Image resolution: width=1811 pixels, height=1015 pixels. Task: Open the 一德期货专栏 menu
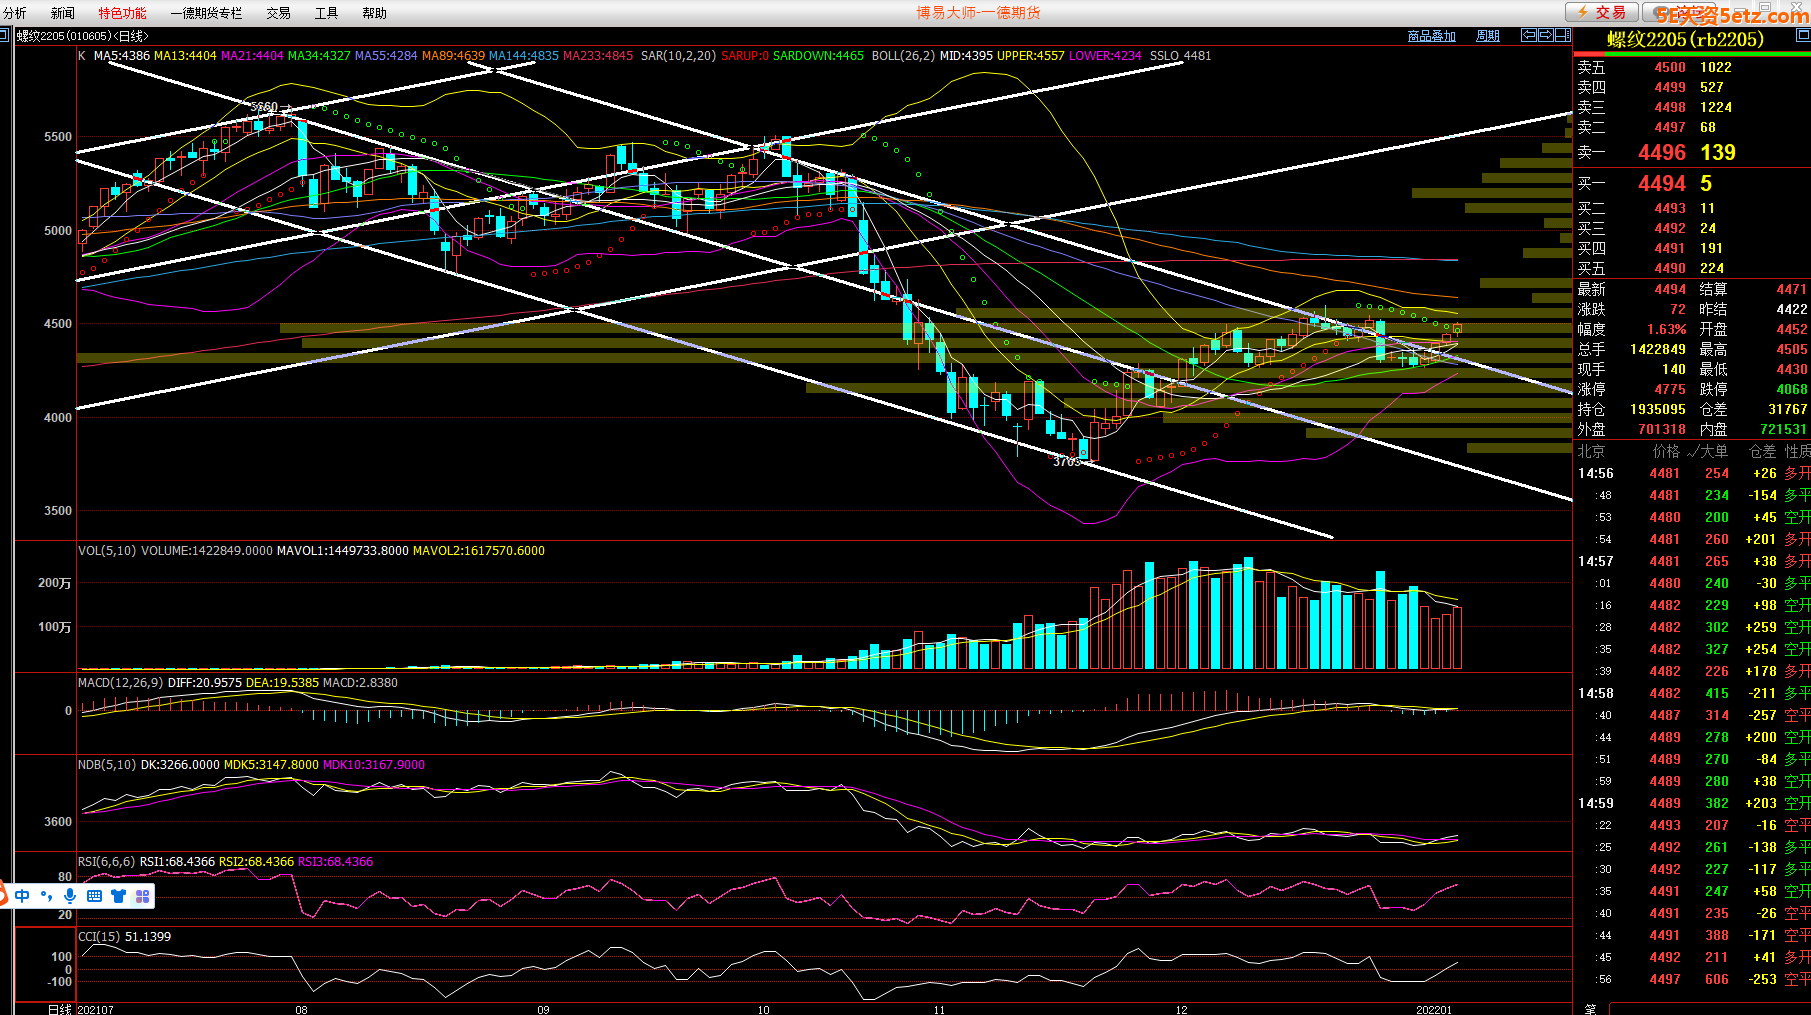(x=206, y=13)
